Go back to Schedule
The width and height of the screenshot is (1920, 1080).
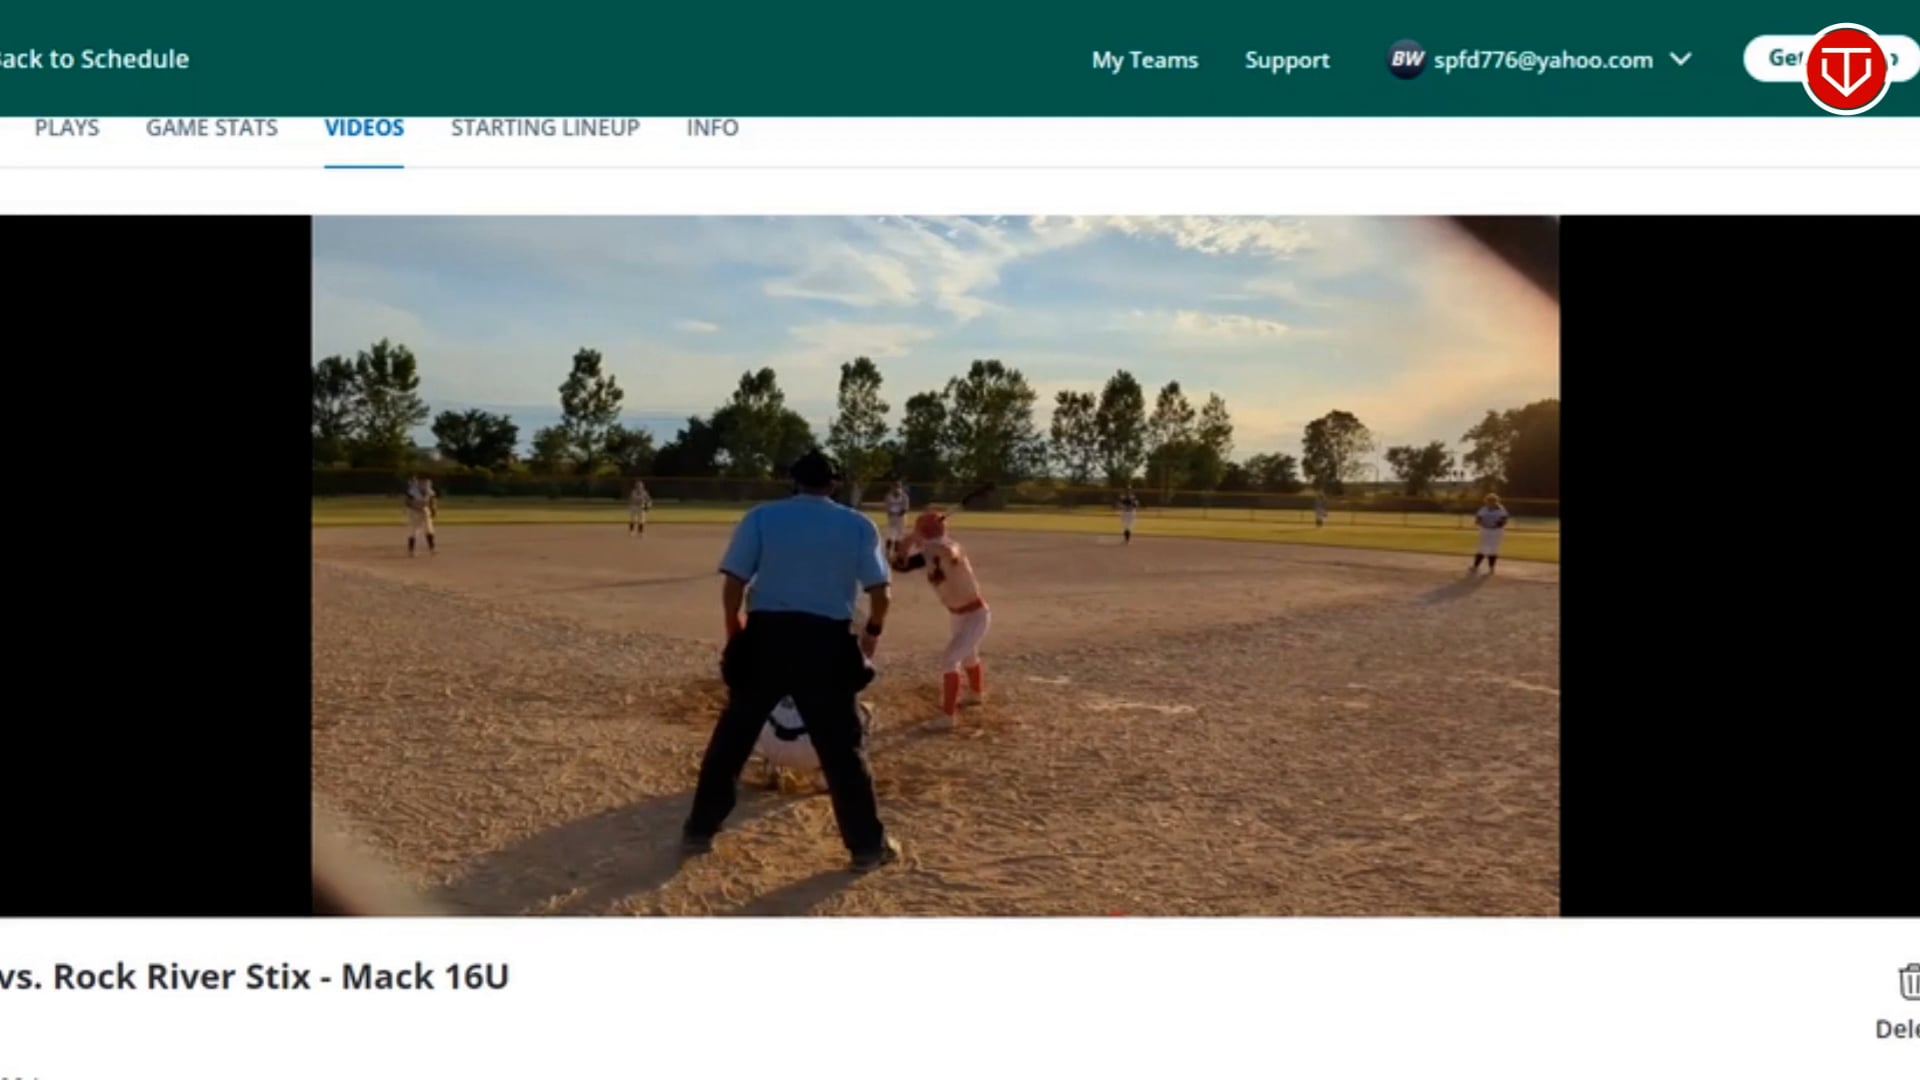point(94,59)
